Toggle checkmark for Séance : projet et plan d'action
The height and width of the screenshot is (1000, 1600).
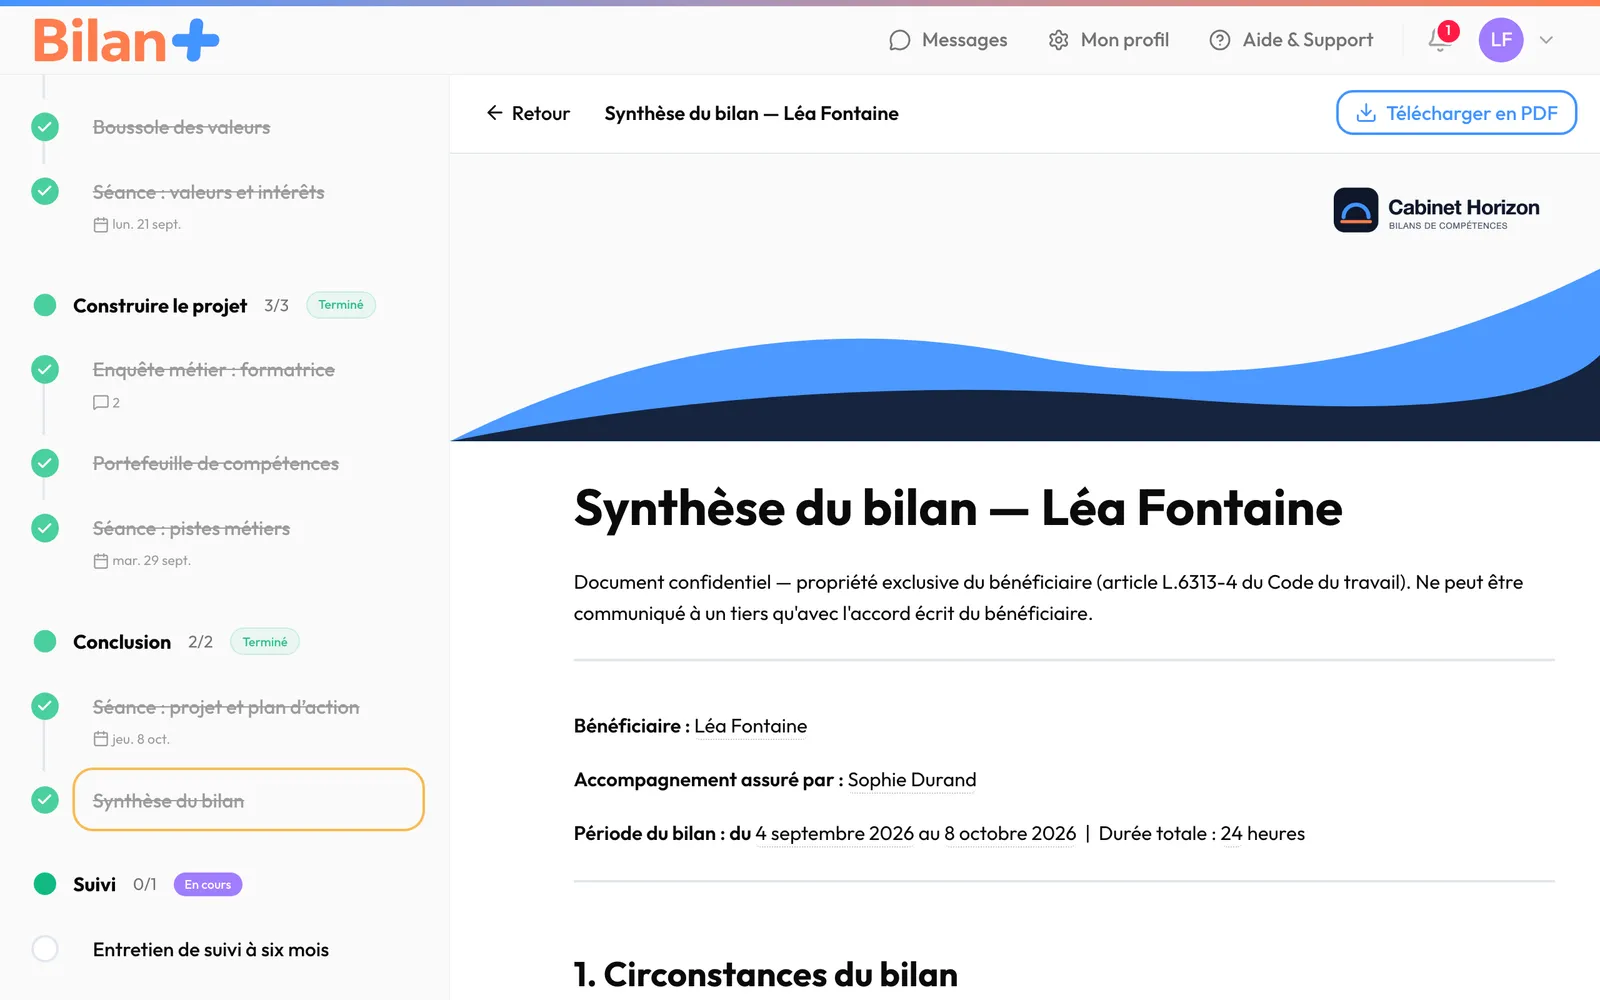click(45, 706)
